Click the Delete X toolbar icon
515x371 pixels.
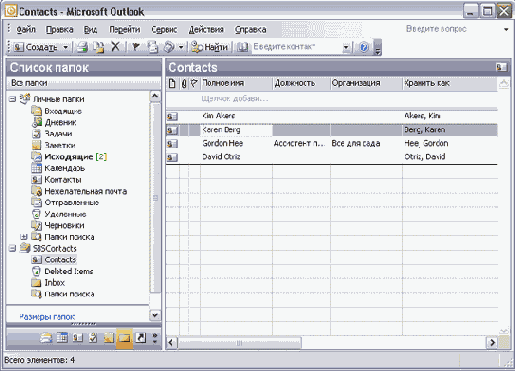(x=115, y=47)
